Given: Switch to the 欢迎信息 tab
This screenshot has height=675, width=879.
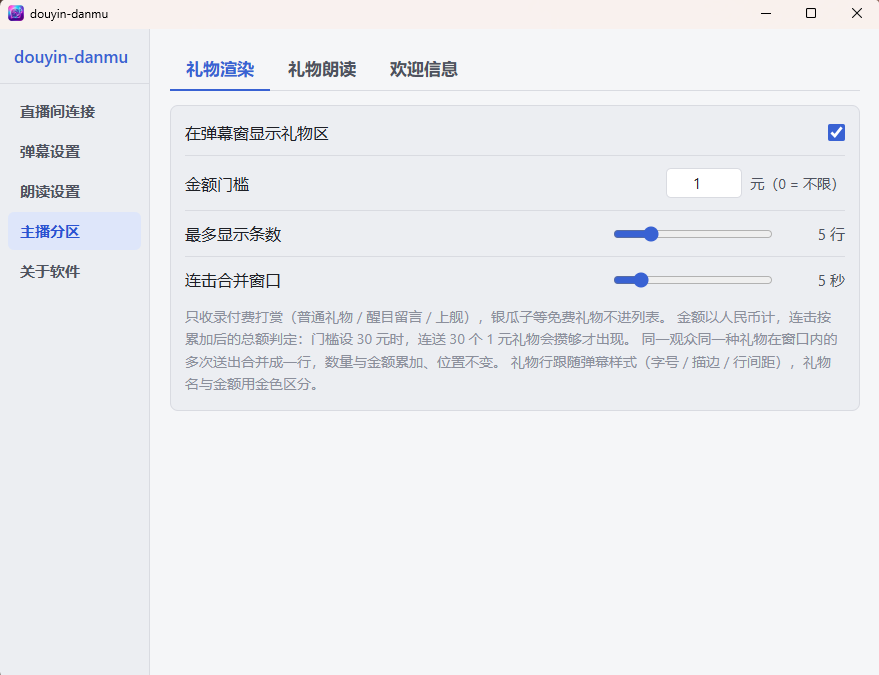Looking at the screenshot, I should pos(424,70).
